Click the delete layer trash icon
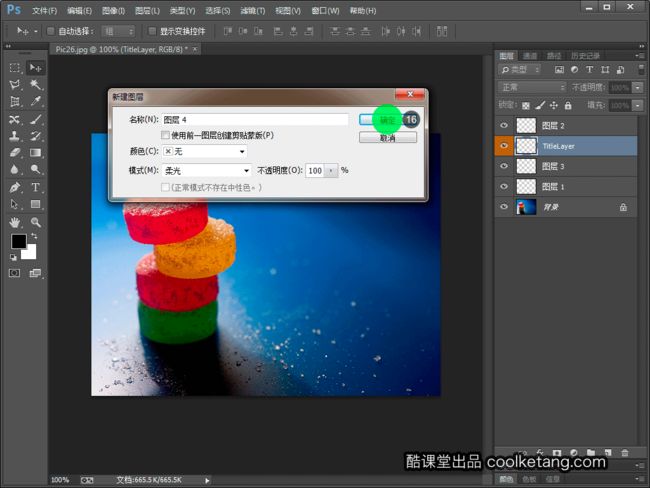Viewport: 650px width, 488px height. tap(625, 452)
